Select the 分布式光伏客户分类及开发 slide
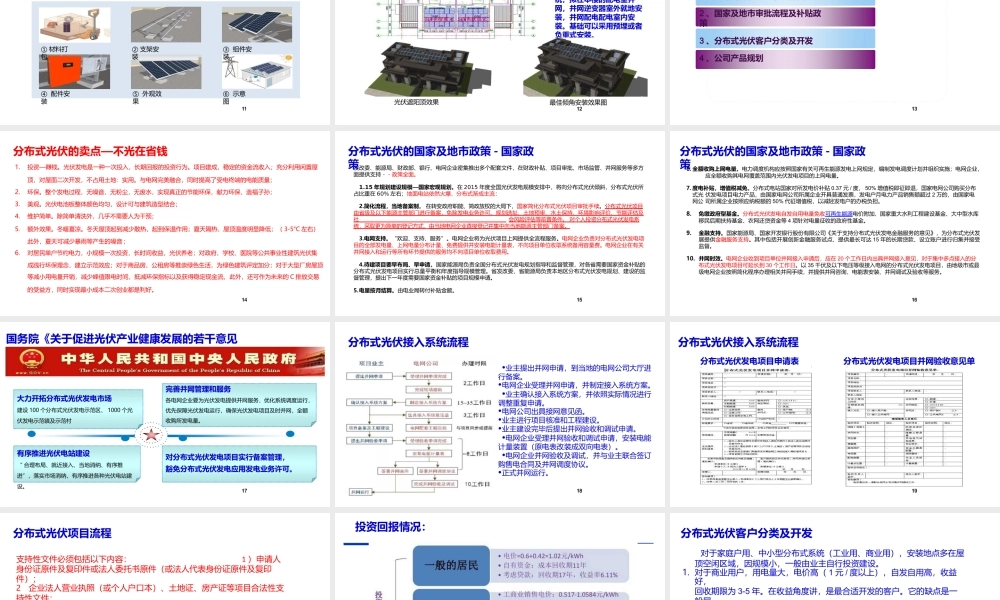The height and width of the screenshot is (600, 1000). [x=834, y=557]
